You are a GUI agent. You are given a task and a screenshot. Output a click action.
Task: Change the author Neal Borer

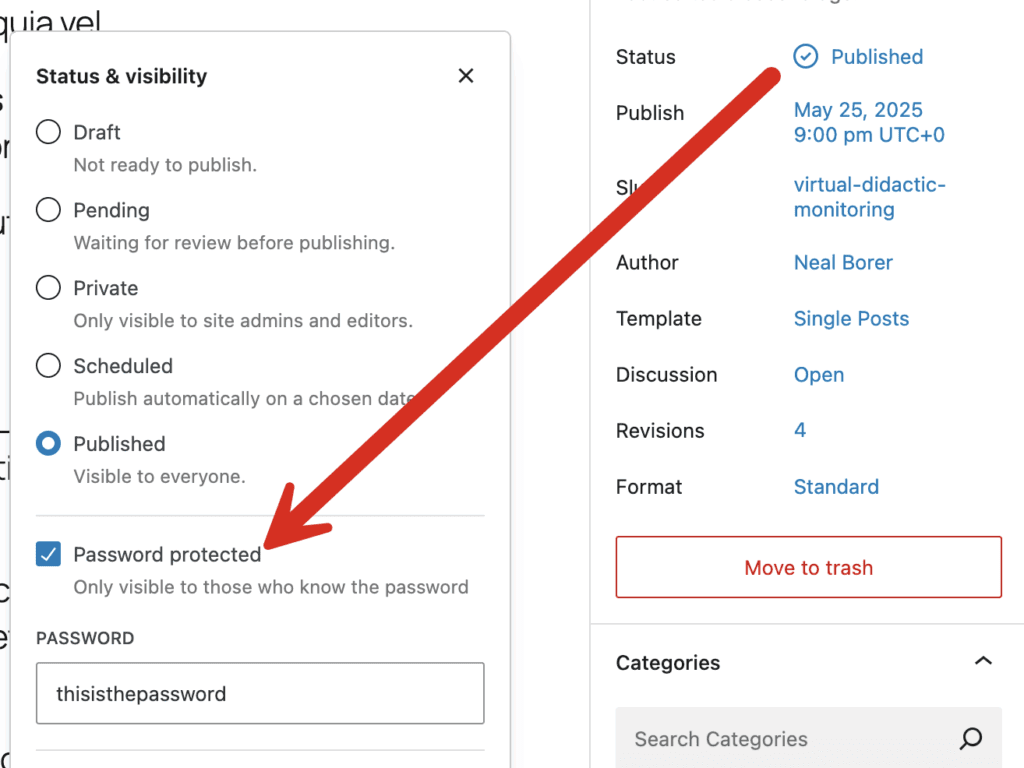pos(843,262)
